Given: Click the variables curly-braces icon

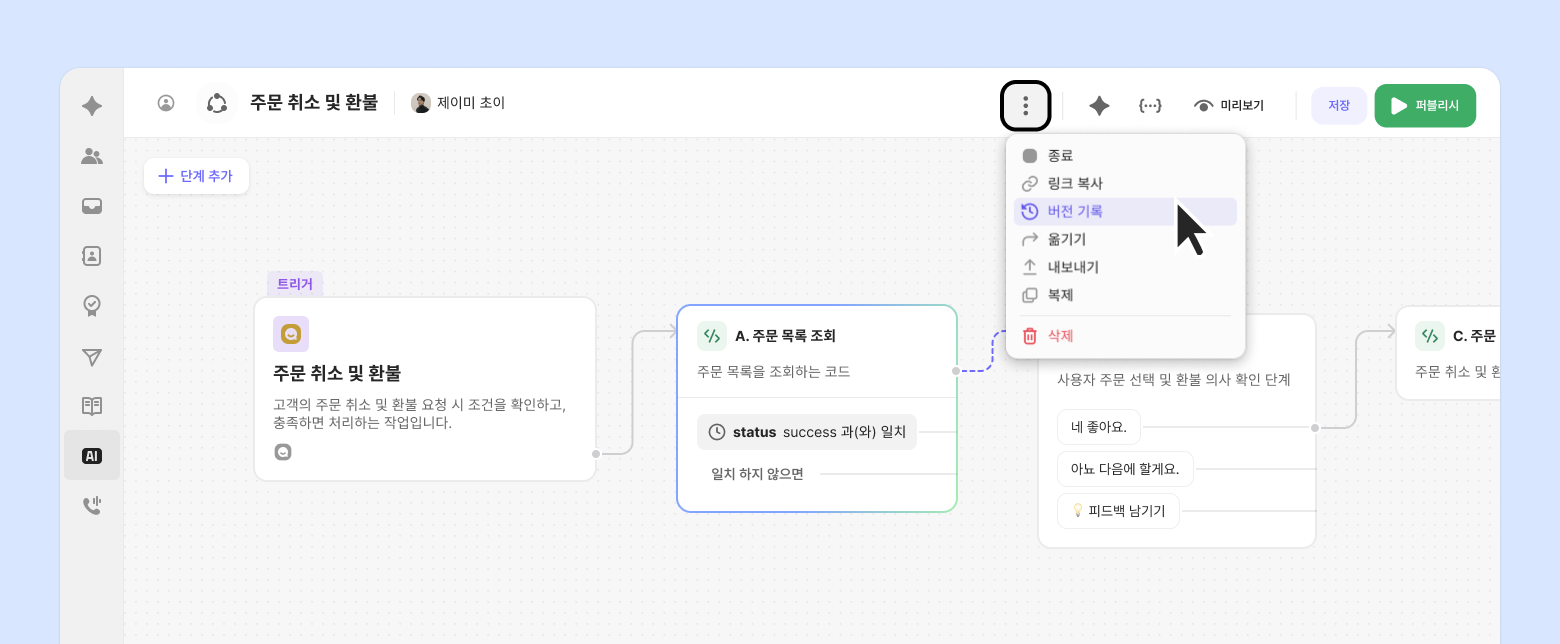Looking at the screenshot, I should pyautogui.click(x=1150, y=106).
